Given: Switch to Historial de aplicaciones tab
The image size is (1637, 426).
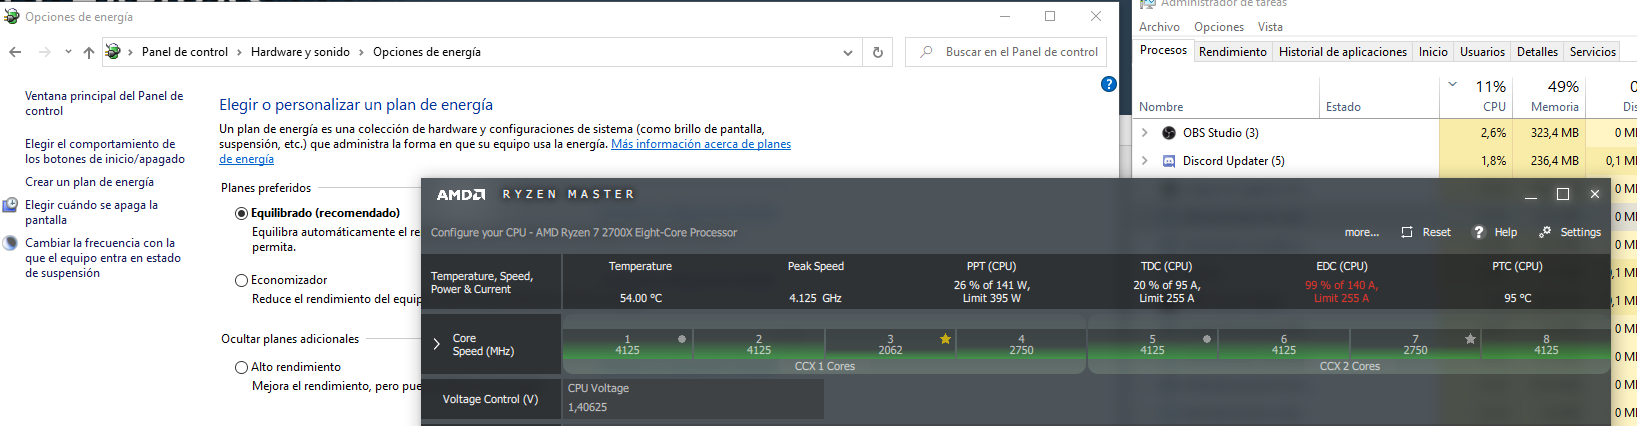Looking at the screenshot, I should [x=1343, y=52].
